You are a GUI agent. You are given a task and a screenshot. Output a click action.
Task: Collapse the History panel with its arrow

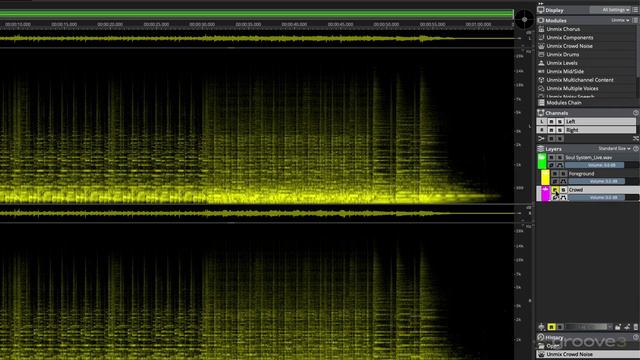636,337
